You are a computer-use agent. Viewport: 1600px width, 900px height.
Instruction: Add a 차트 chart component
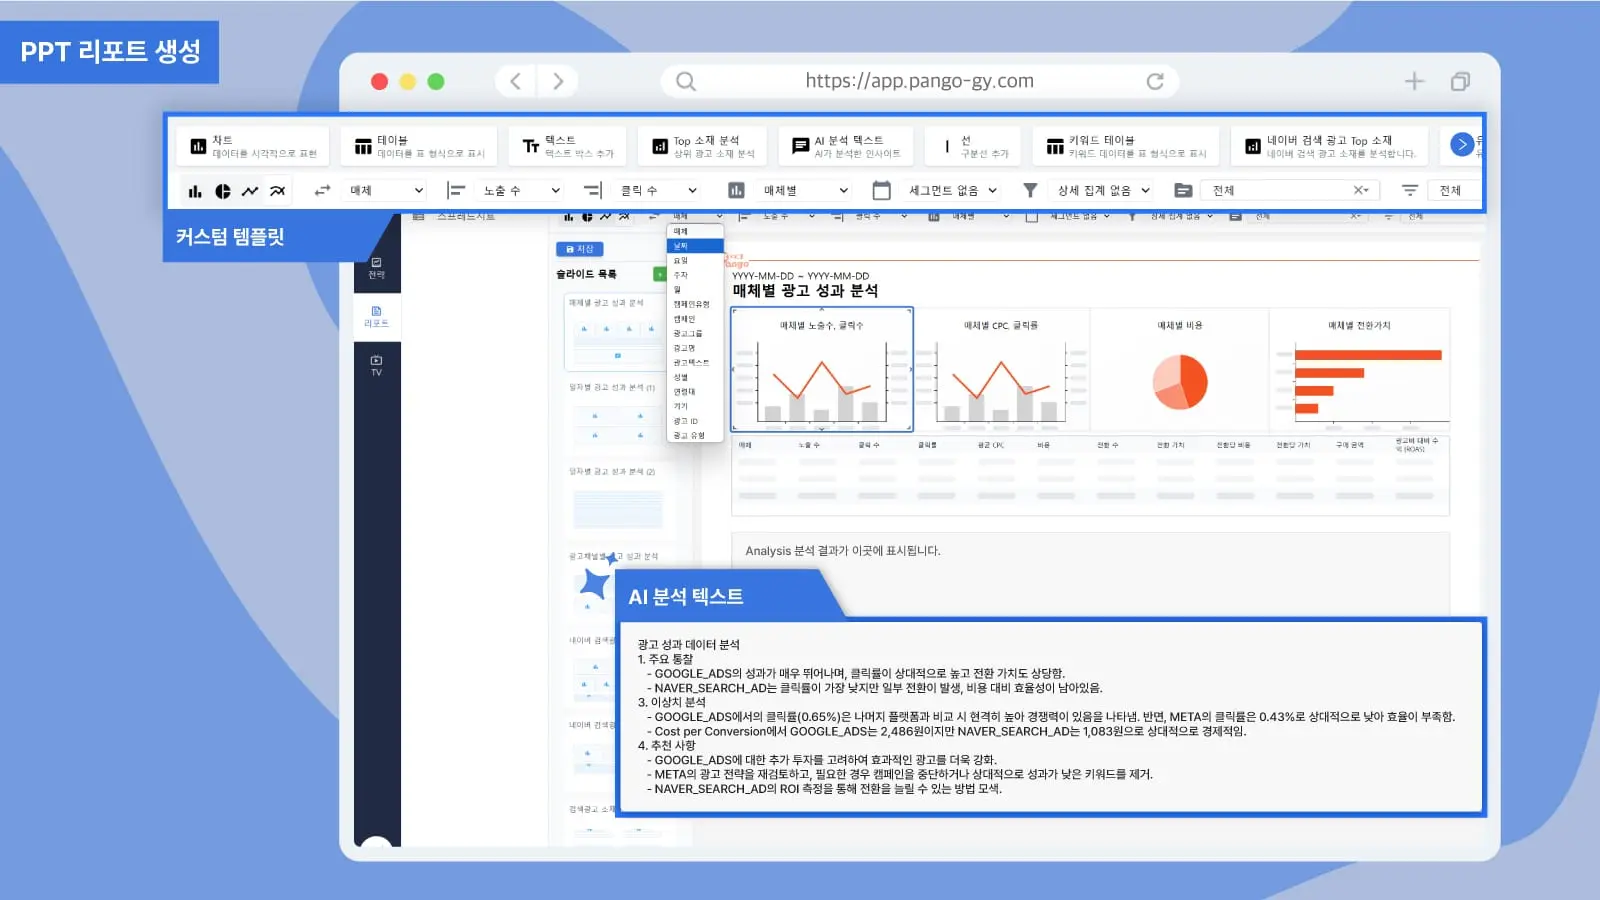point(253,146)
